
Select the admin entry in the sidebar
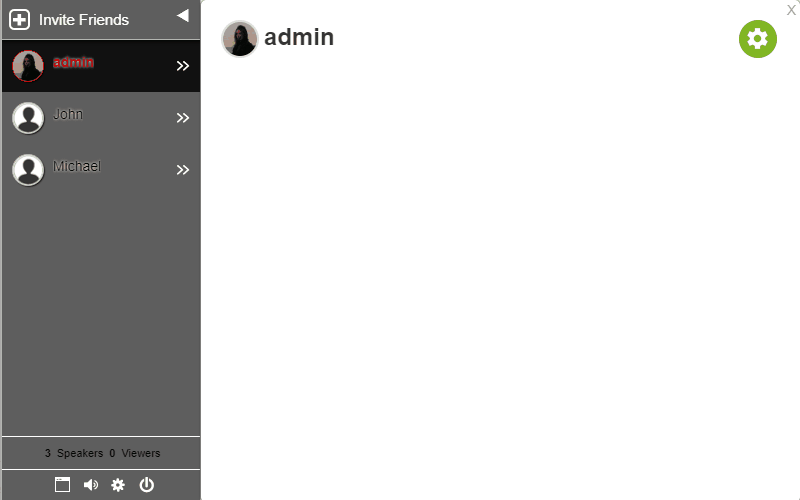click(101, 66)
